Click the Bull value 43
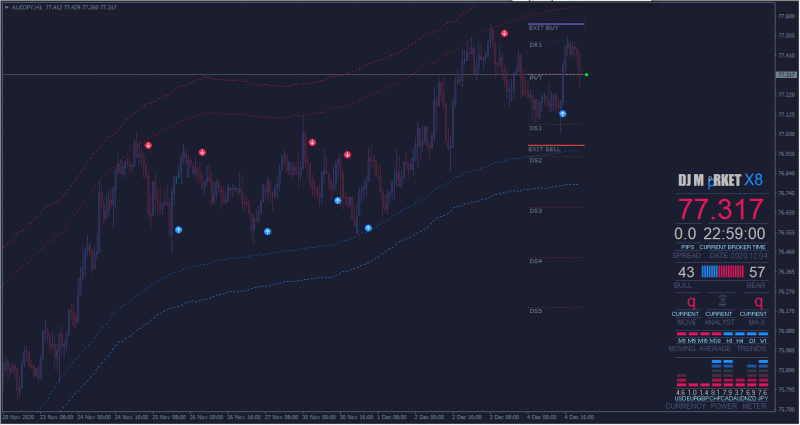This screenshot has height=425, width=800. click(686, 272)
